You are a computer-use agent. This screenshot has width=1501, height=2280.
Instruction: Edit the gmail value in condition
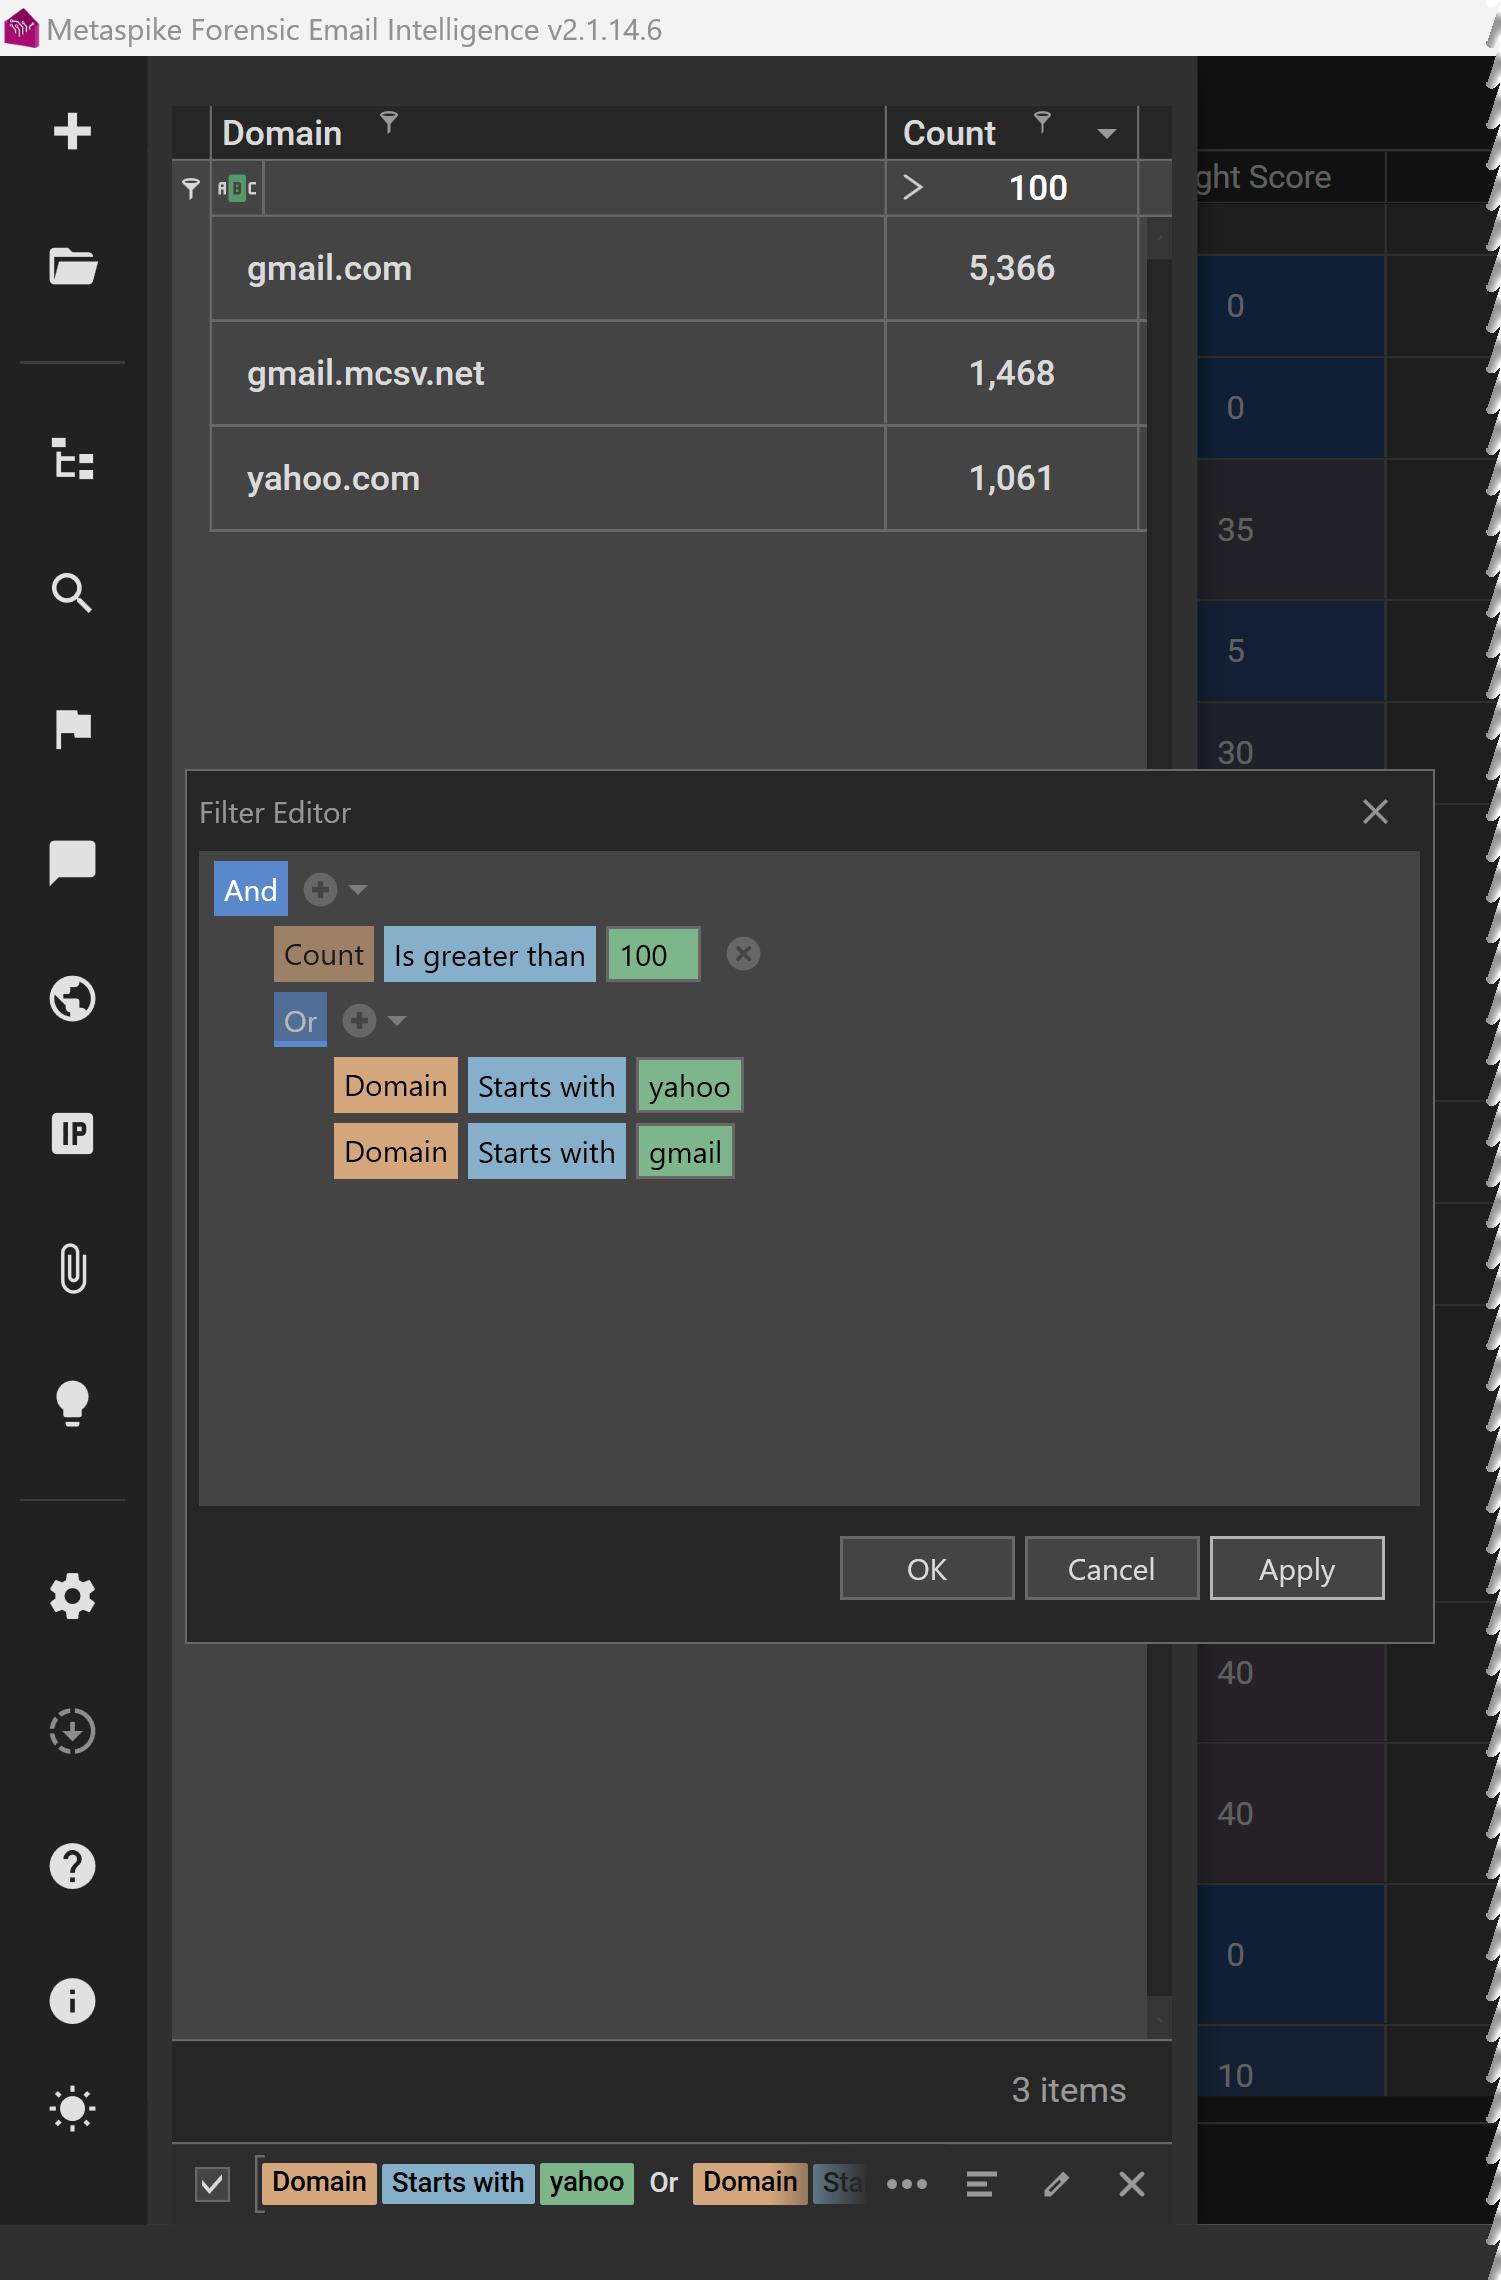pyautogui.click(x=686, y=1152)
